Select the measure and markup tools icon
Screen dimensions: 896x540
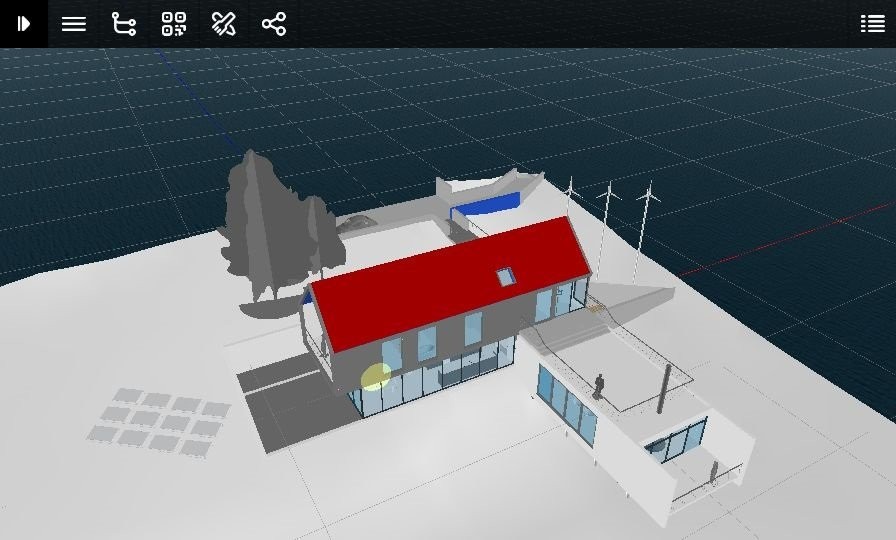point(224,24)
